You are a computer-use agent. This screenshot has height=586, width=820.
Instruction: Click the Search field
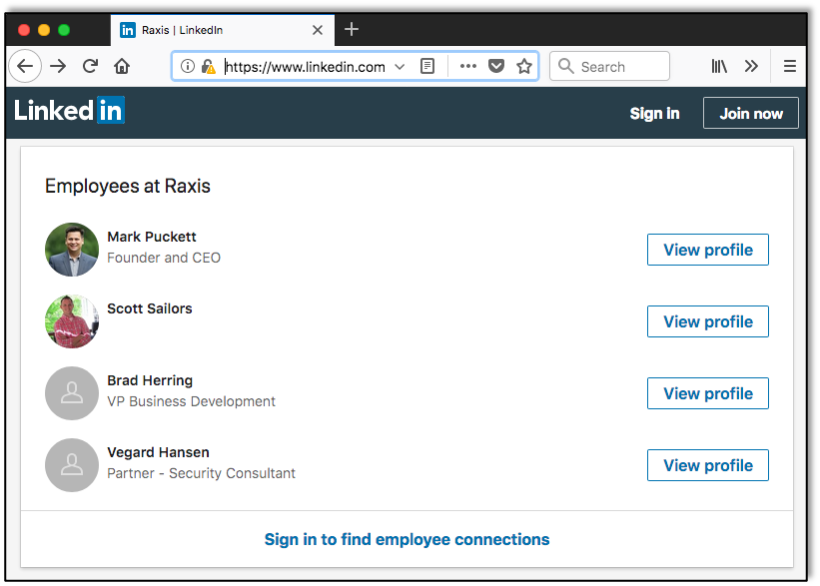coord(609,66)
